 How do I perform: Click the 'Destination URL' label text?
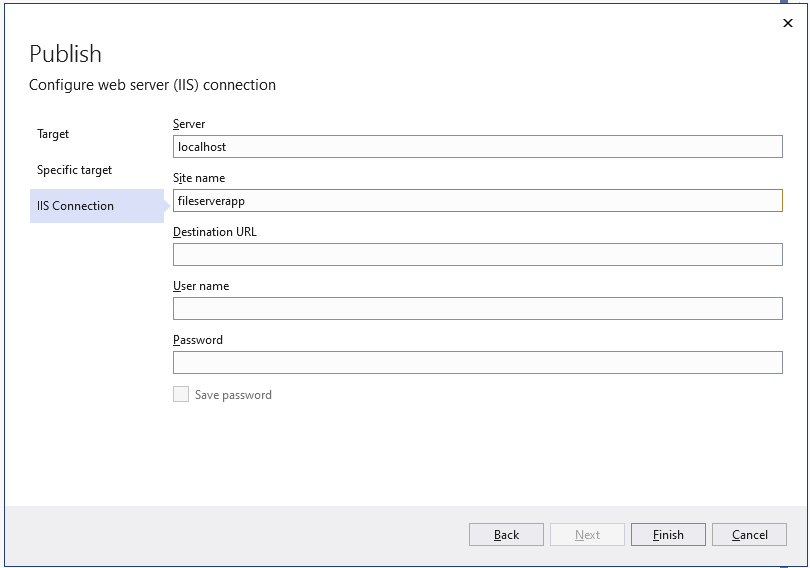click(x=215, y=232)
